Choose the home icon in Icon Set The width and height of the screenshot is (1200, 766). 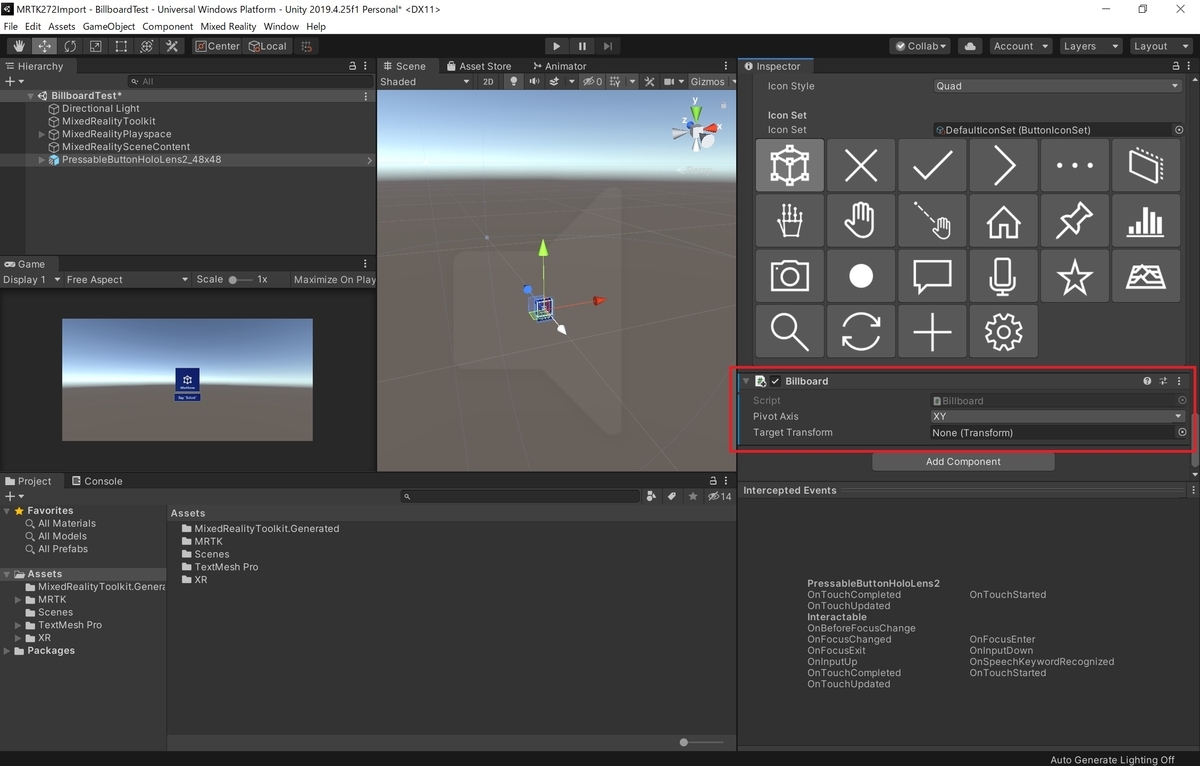coord(1003,220)
